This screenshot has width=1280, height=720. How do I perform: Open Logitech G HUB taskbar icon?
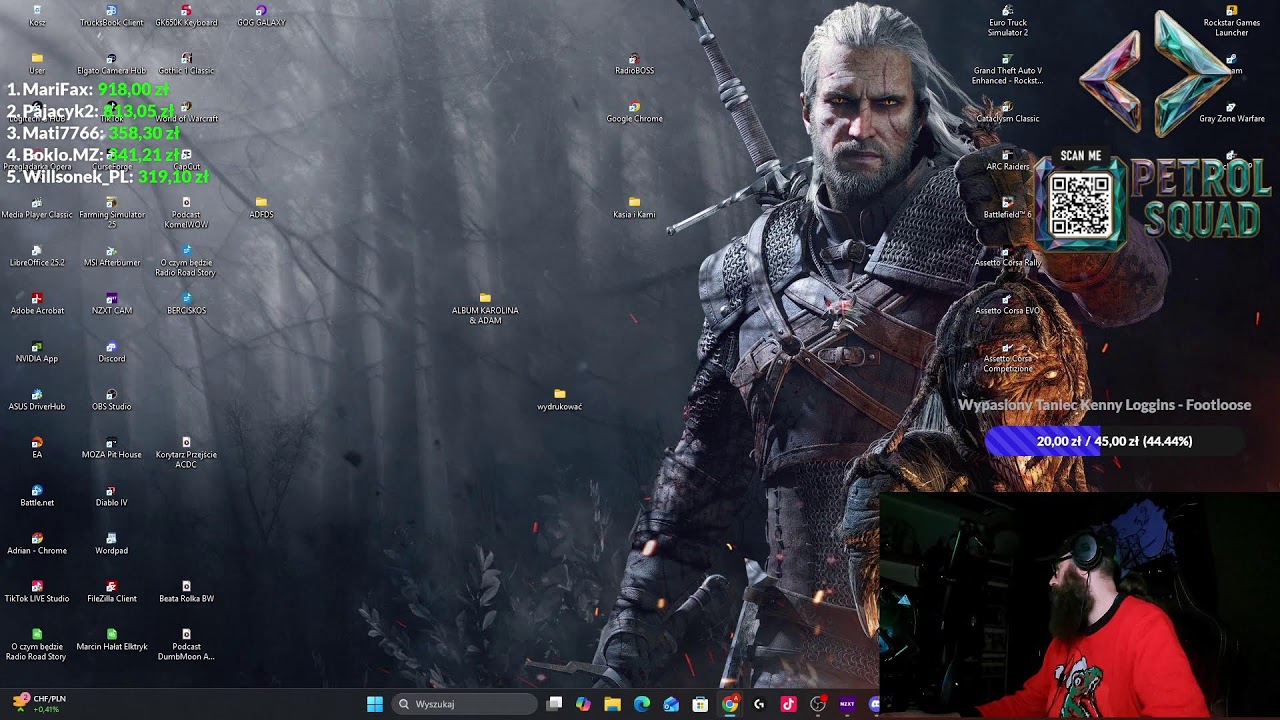pos(759,704)
